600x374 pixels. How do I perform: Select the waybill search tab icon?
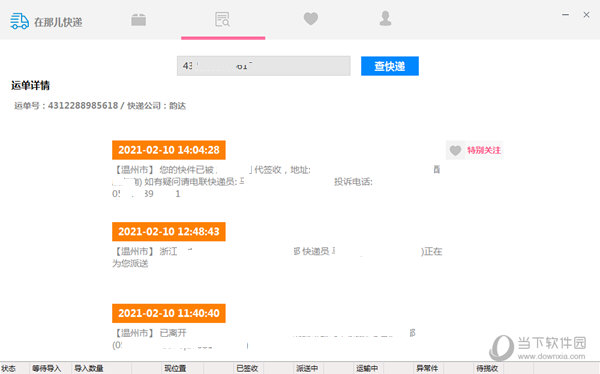pos(222,19)
